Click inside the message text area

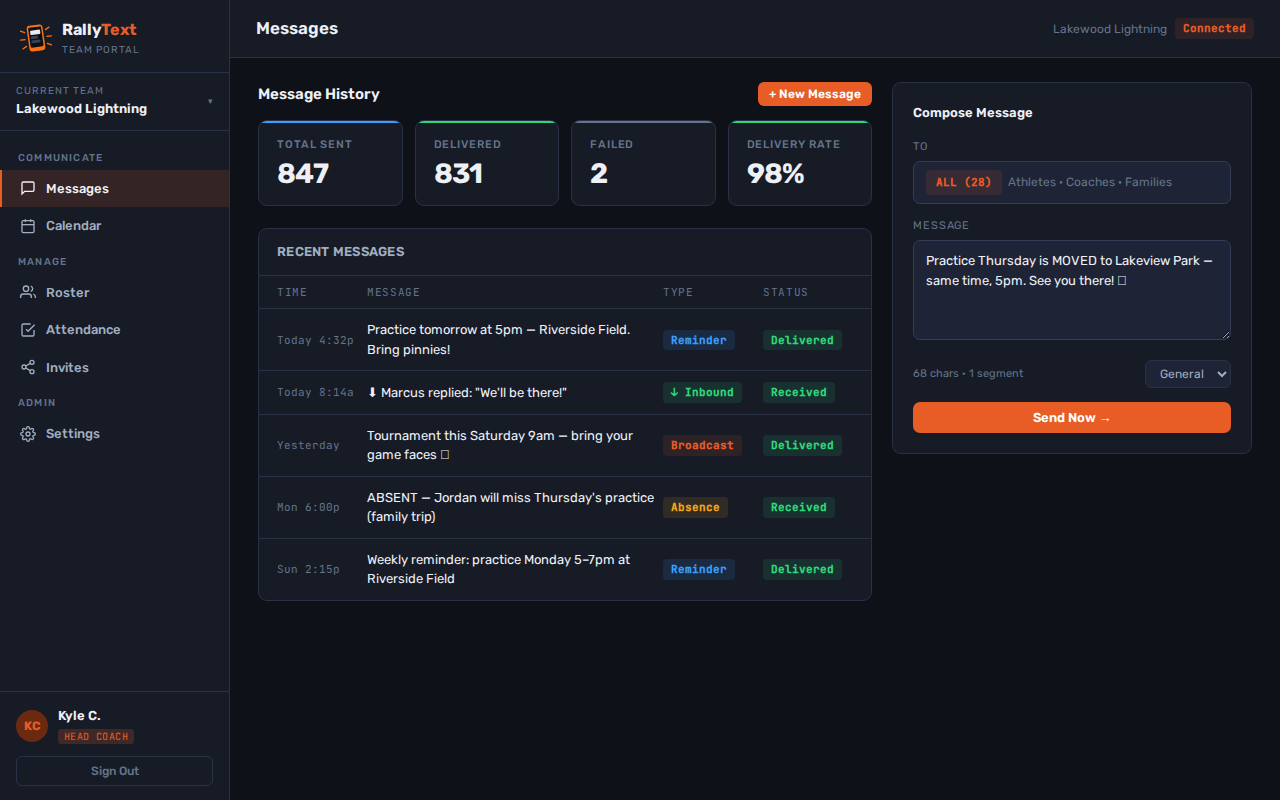tap(1072, 290)
